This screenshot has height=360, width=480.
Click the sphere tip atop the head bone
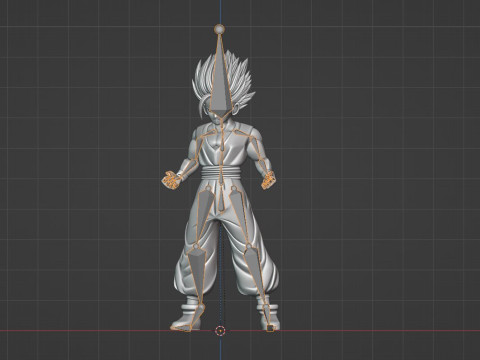pyautogui.click(x=219, y=29)
